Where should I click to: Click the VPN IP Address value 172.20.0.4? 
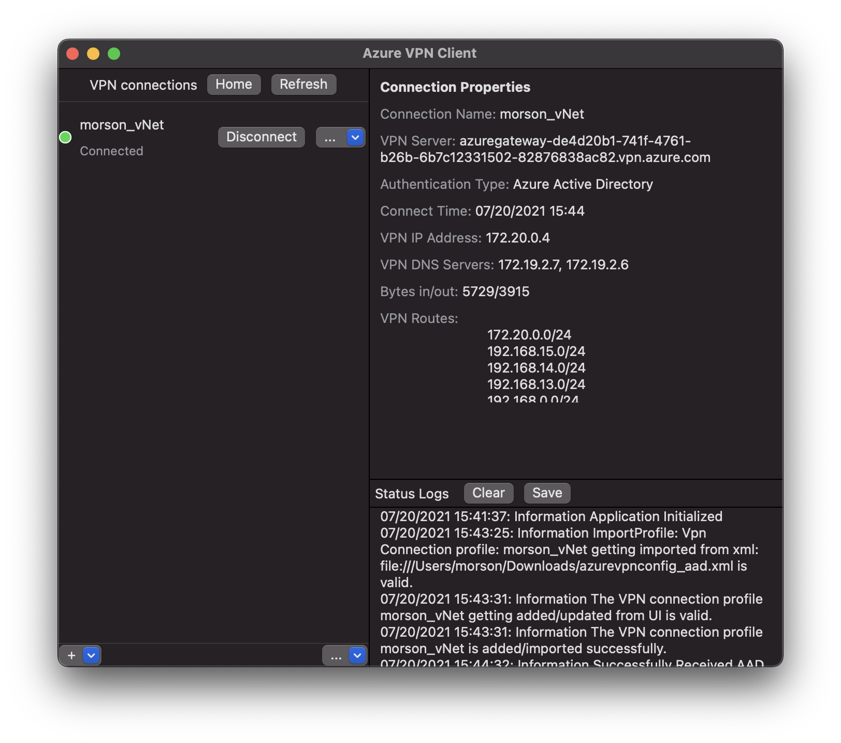(x=517, y=238)
